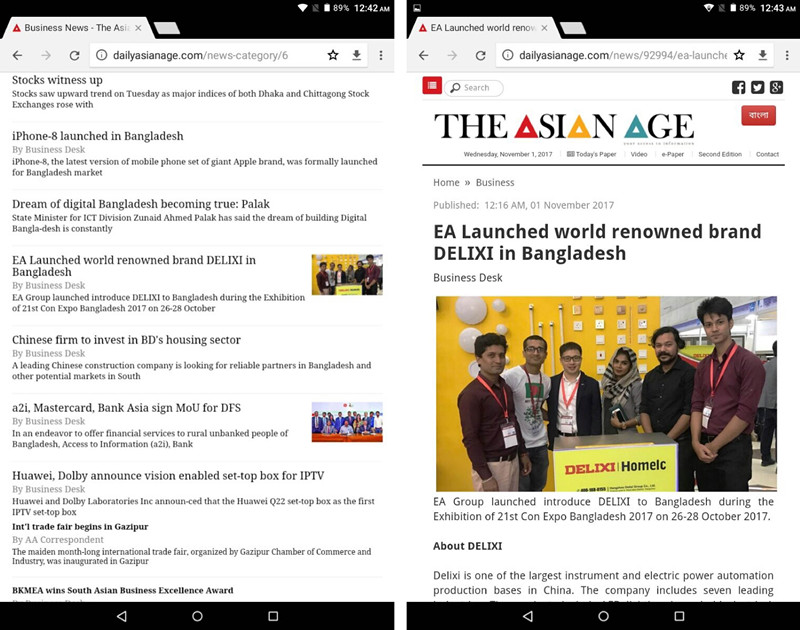The image size is (800, 630).
Task: Open 'iPhone-8 launched in Bangladesh' article
Action: [x=98, y=136]
